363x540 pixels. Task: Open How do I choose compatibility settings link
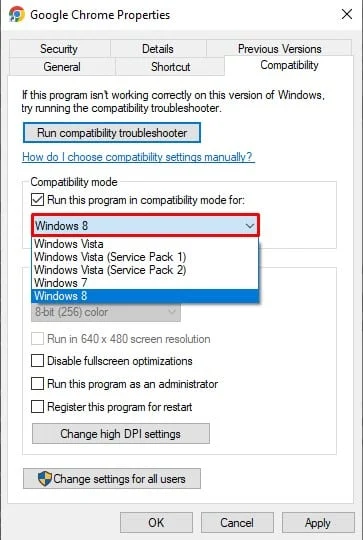pyautogui.click(x=138, y=157)
